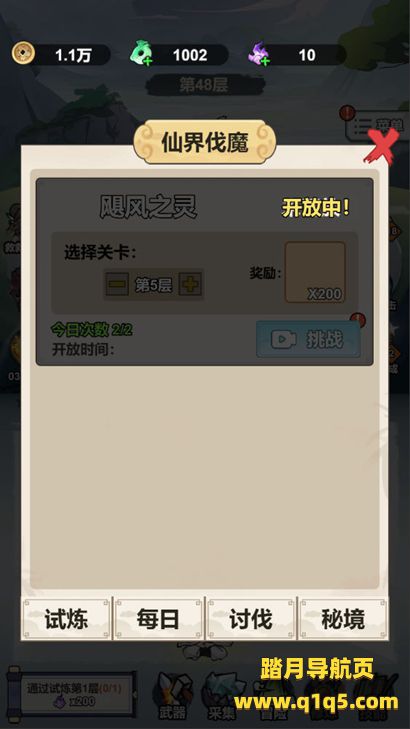410x729 pixels.
Task: Tap the 1002 jade amount display
Action: 190,55
